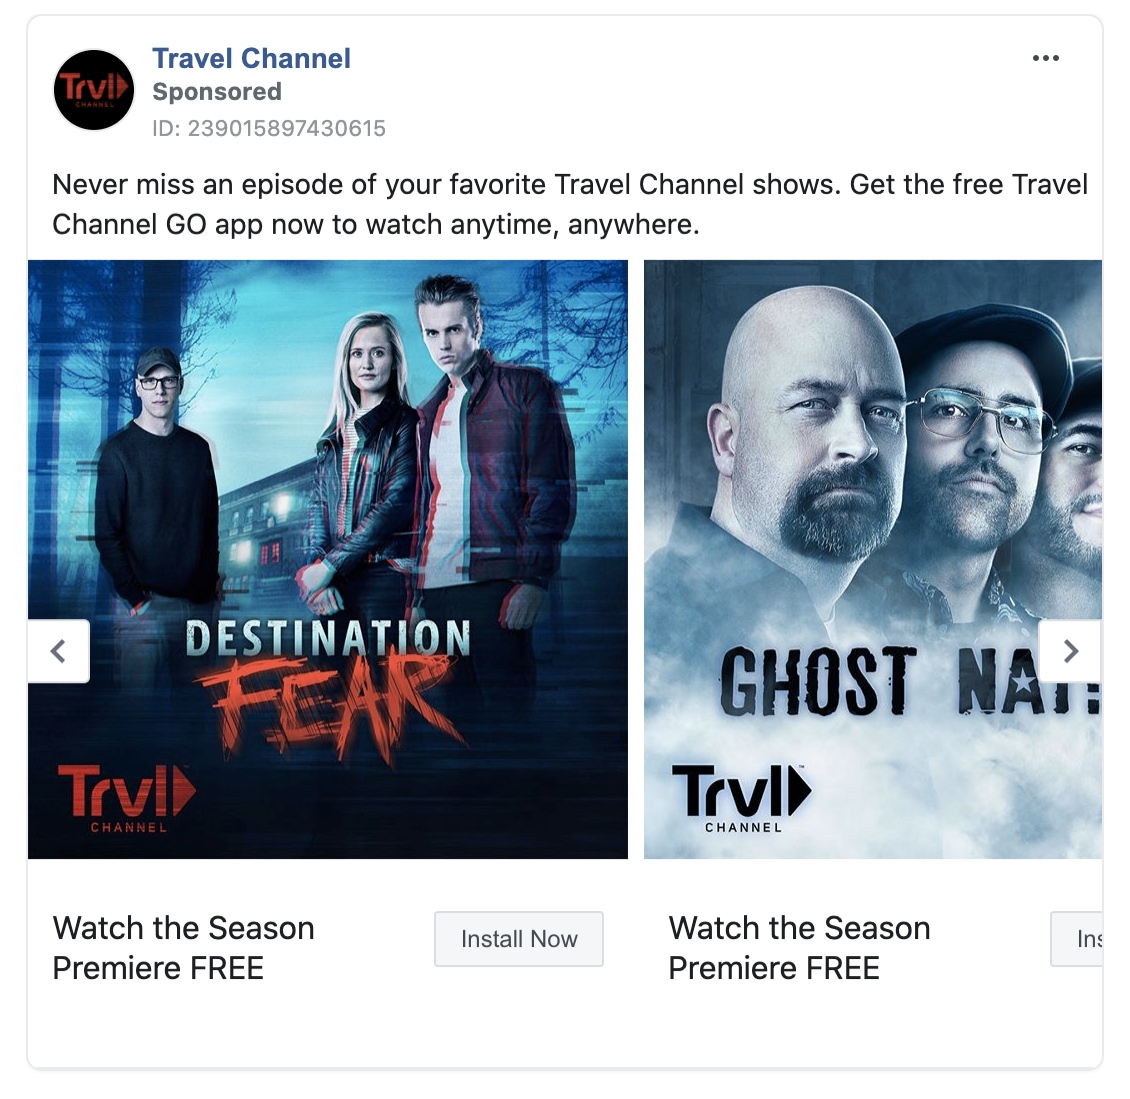This screenshot has height=1099, width=1130.
Task: Open the Destination Fear poster image
Action: pos(328,559)
